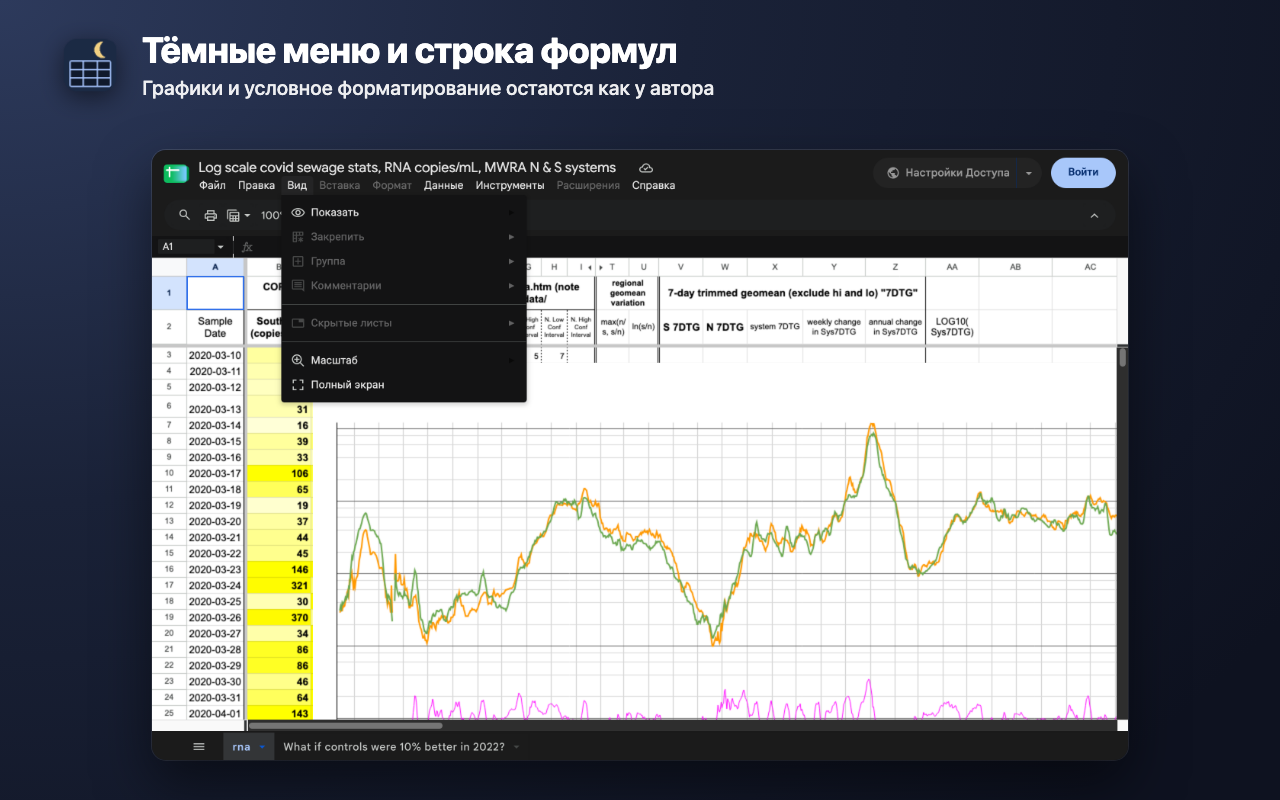Viewport: 1280px width, 800px height.
Task: Close the open Вид menu
Action: pos(297,185)
